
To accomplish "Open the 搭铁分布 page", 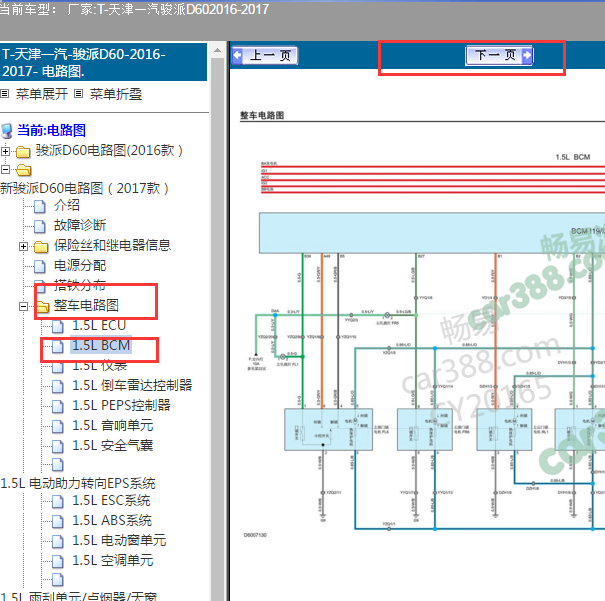I will 80,285.
